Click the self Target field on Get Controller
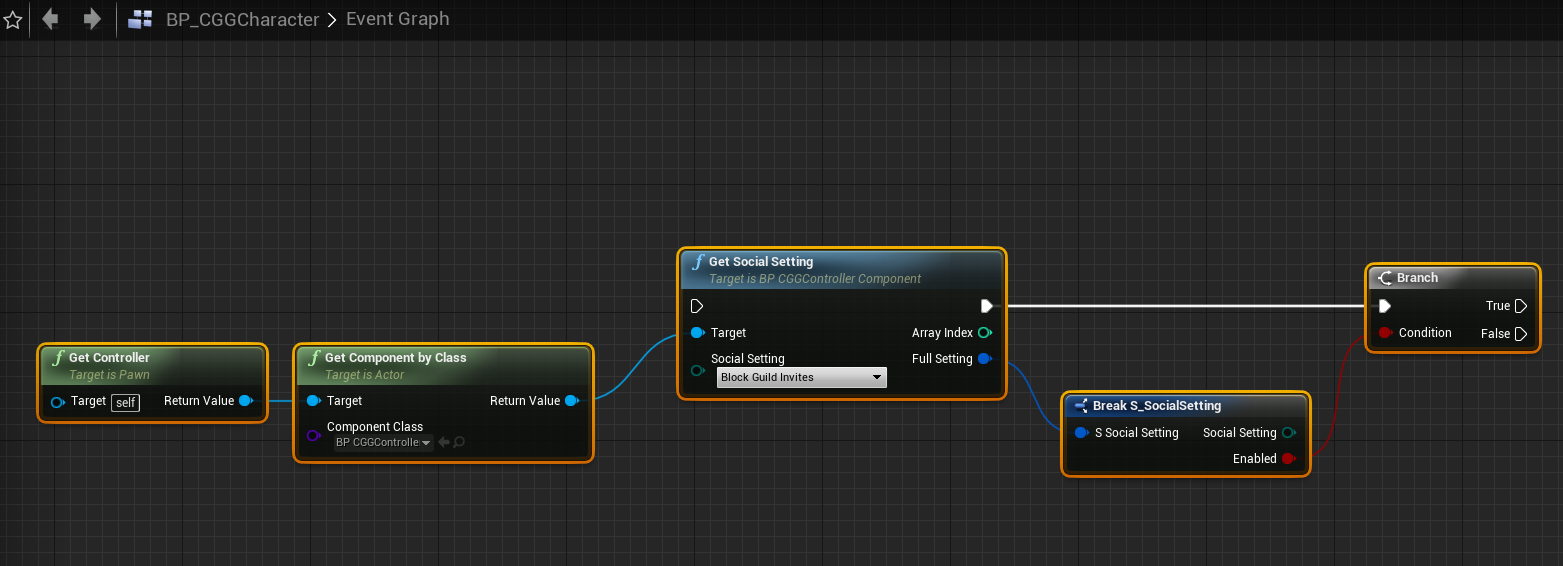This screenshot has width=1563, height=566. coord(125,402)
